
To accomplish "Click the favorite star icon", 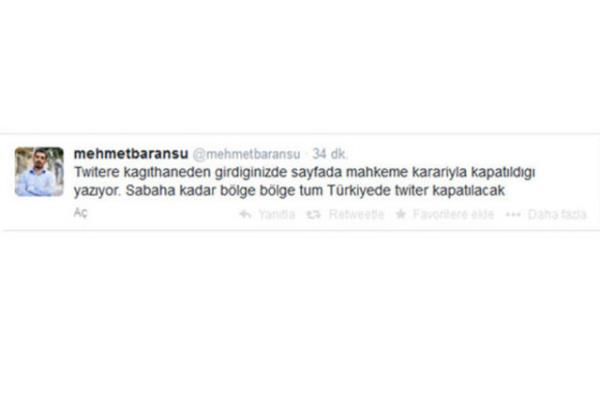I will [401, 214].
